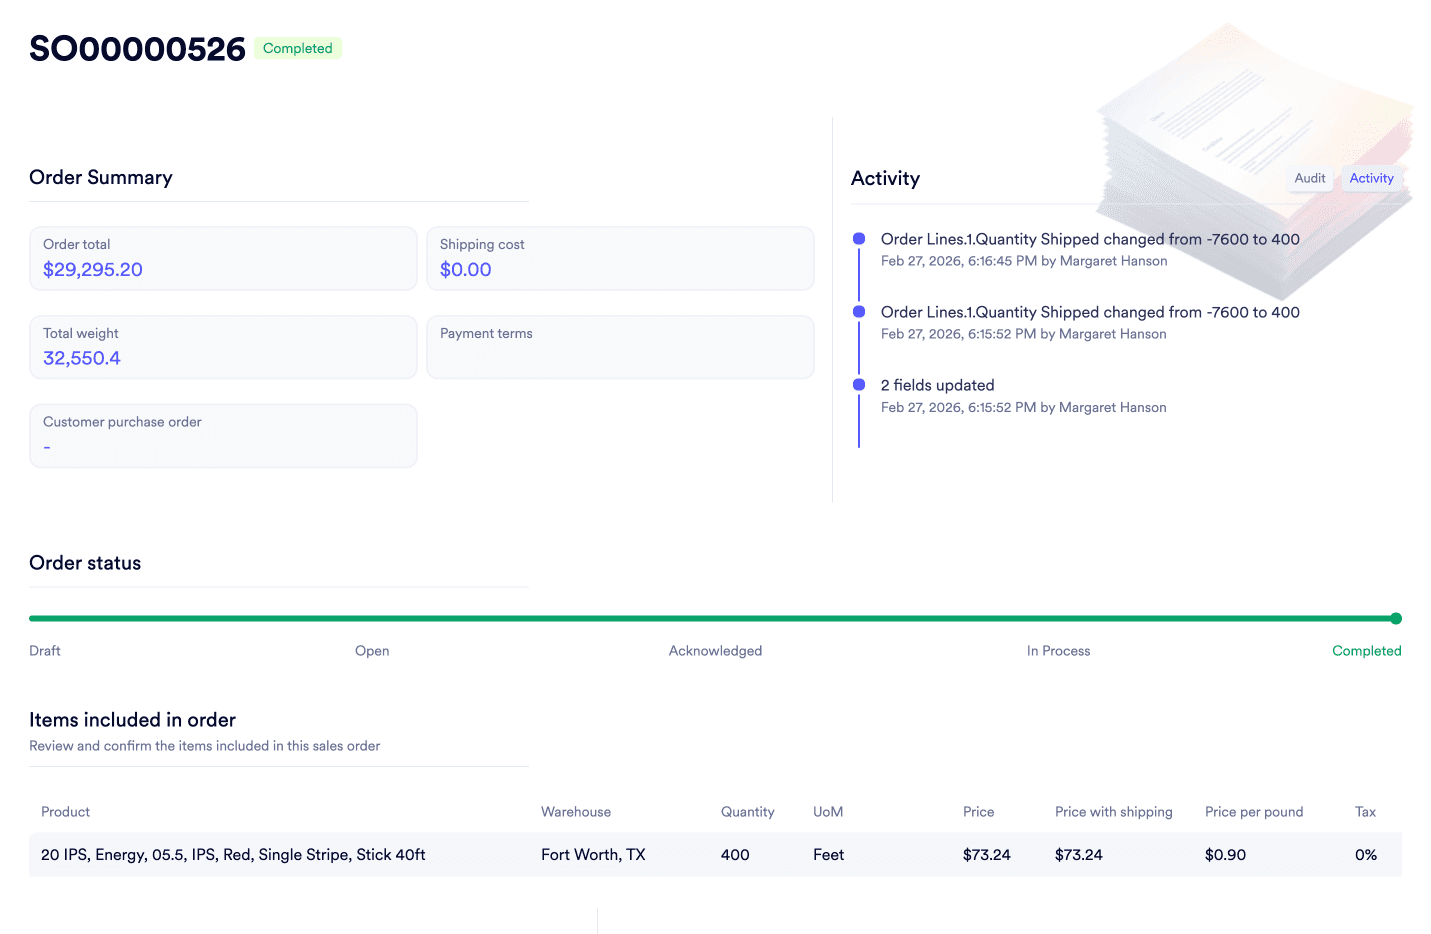This screenshot has height=934, width=1431.
Task: Switch to the Activity tab
Action: pyautogui.click(x=1371, y=178)
